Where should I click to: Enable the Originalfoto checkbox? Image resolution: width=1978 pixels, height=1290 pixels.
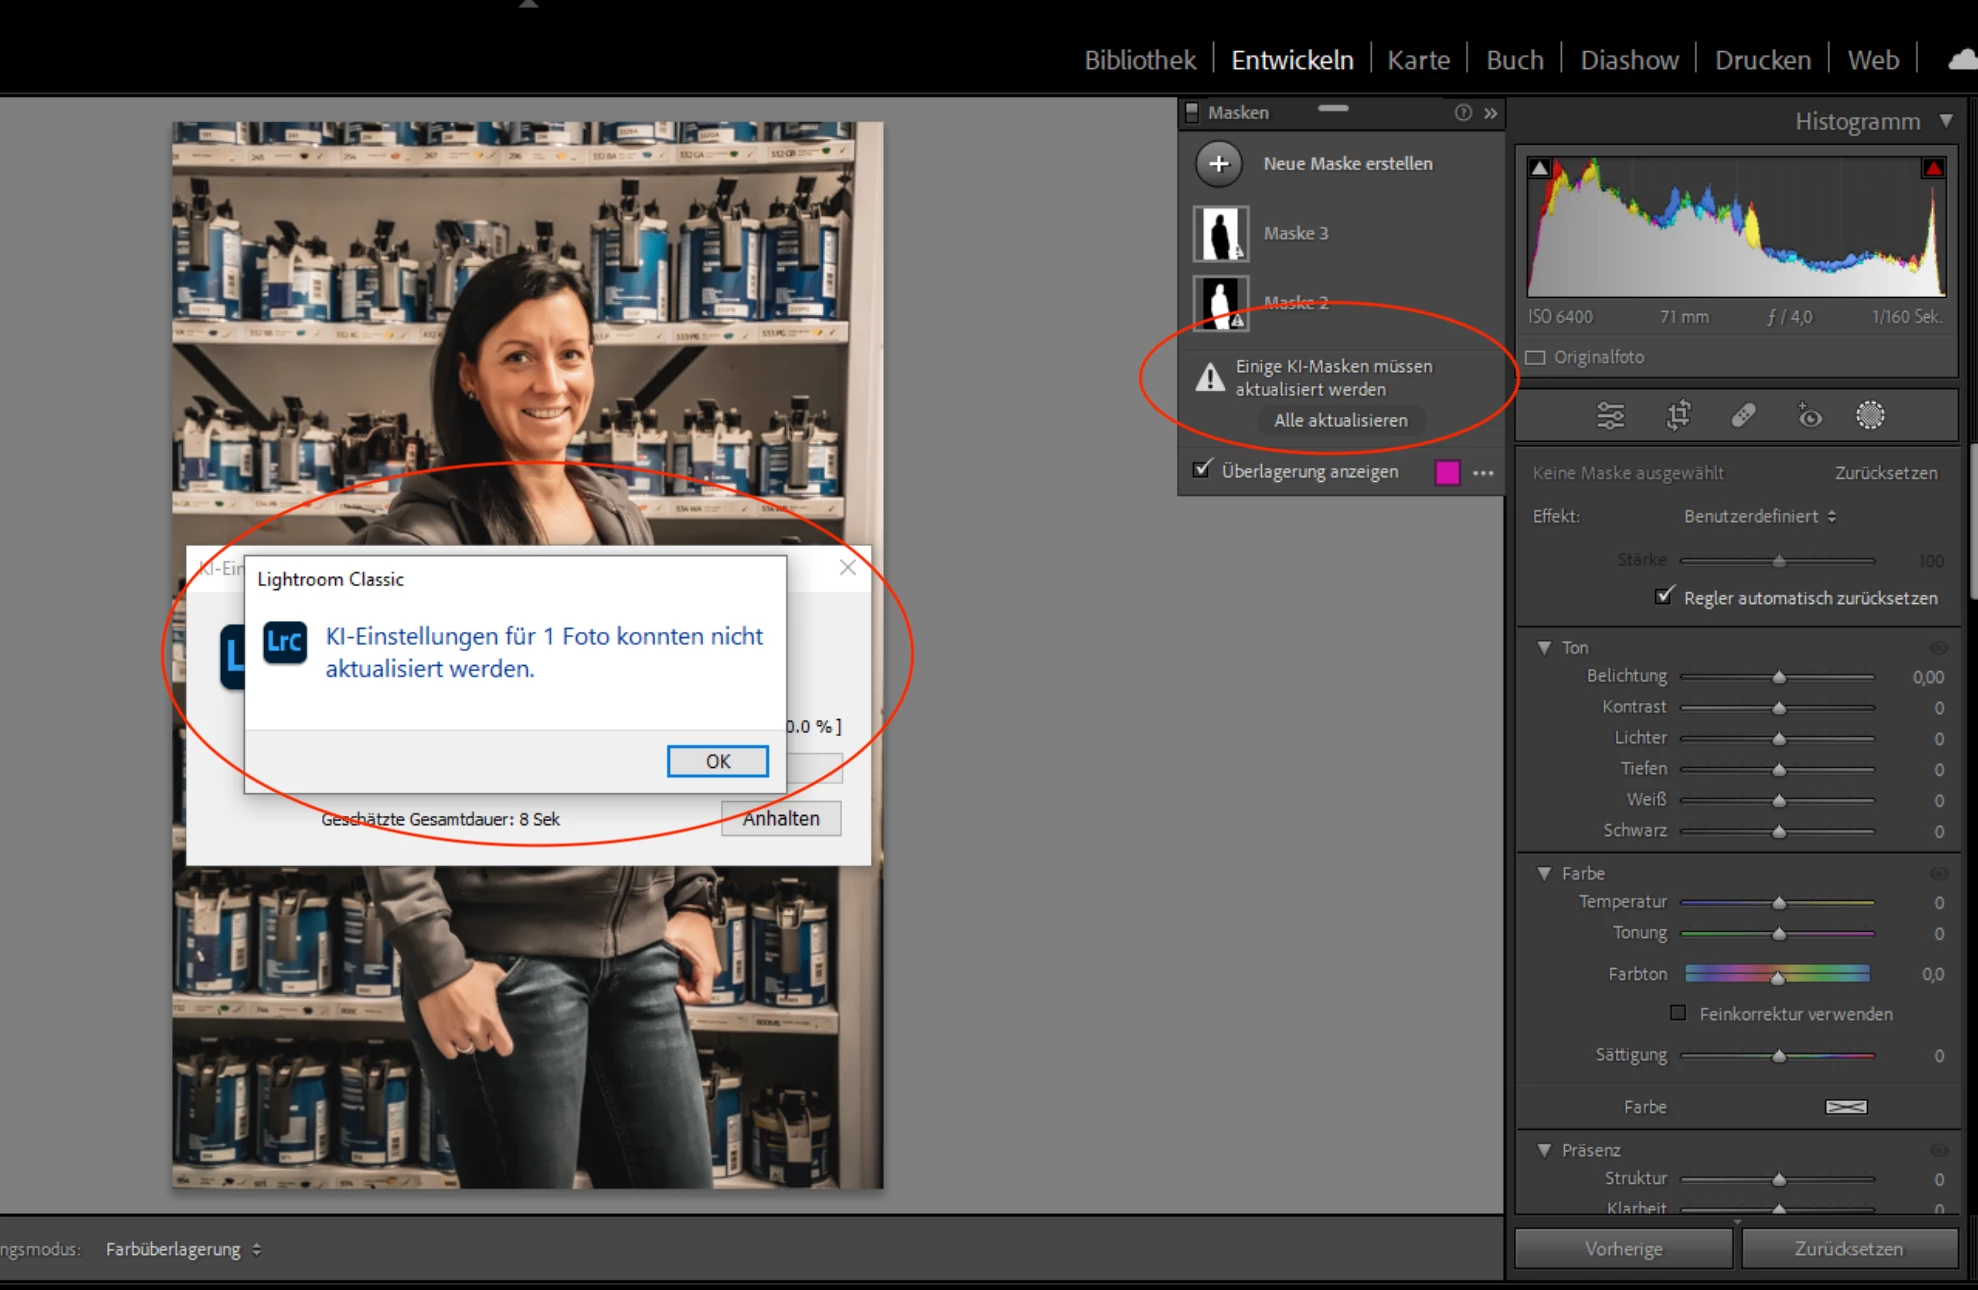coord(1536,357)
